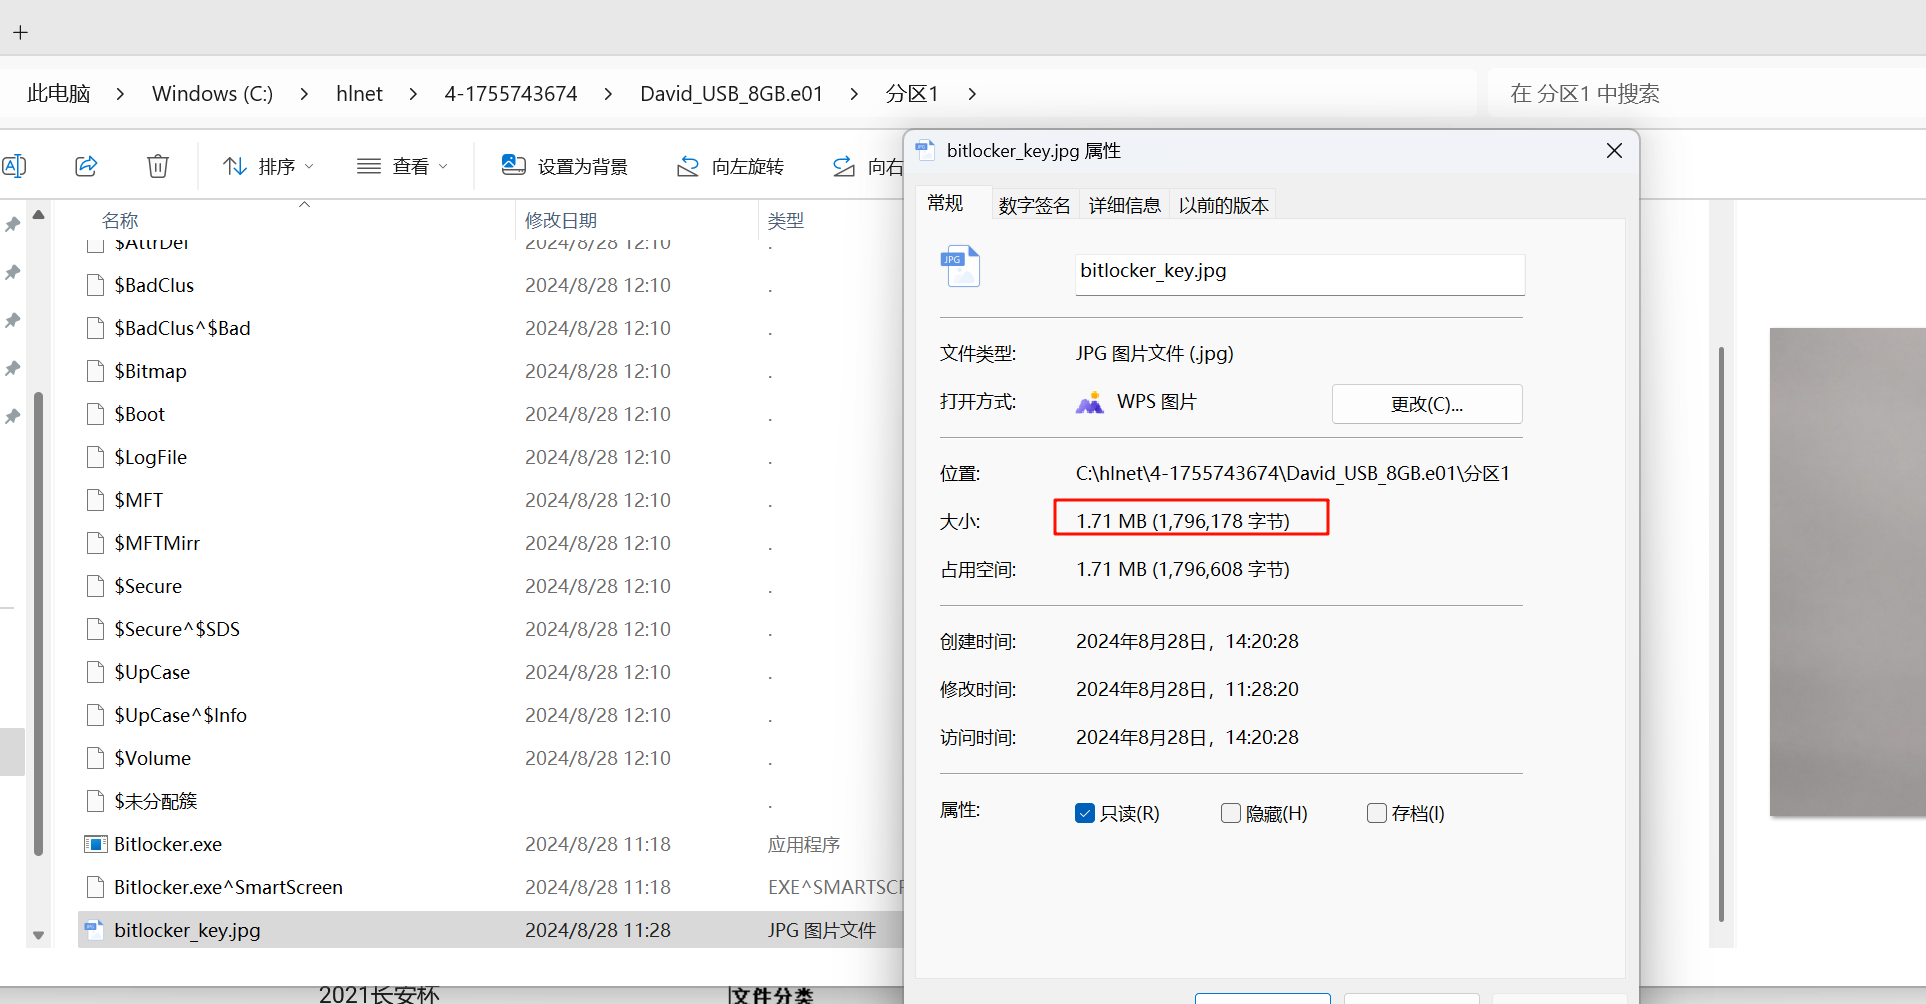Click the 更改(C)... button
Image resolution: width=1926 pixels, height=1004 pixels.
1427,404
